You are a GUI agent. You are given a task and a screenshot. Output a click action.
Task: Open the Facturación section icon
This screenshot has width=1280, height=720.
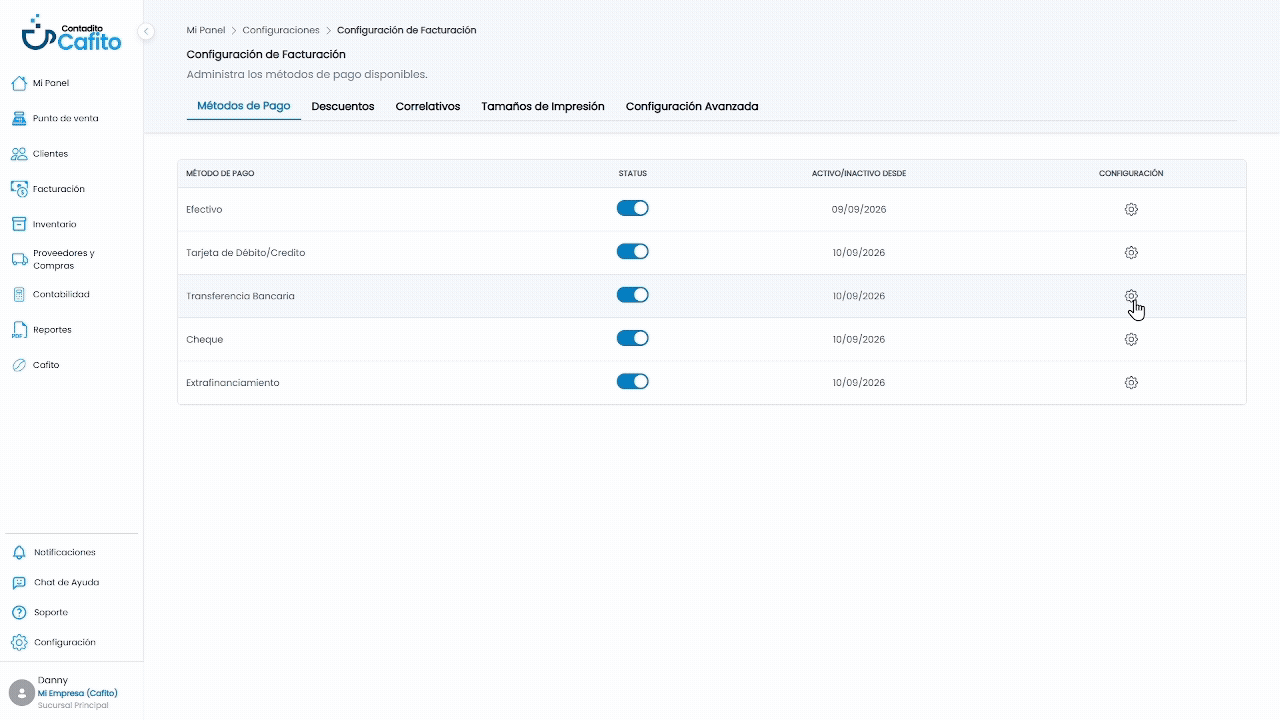point(18,189)
